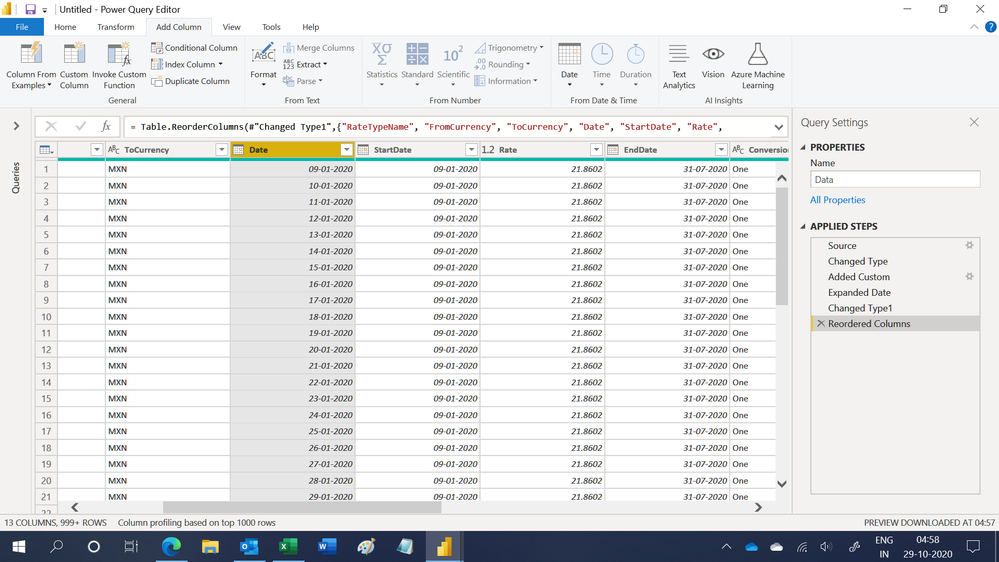The width and height of the screenshot is (999, 562).
Task: Open the Statistics number tool
Action: click(x=382, y=64)
